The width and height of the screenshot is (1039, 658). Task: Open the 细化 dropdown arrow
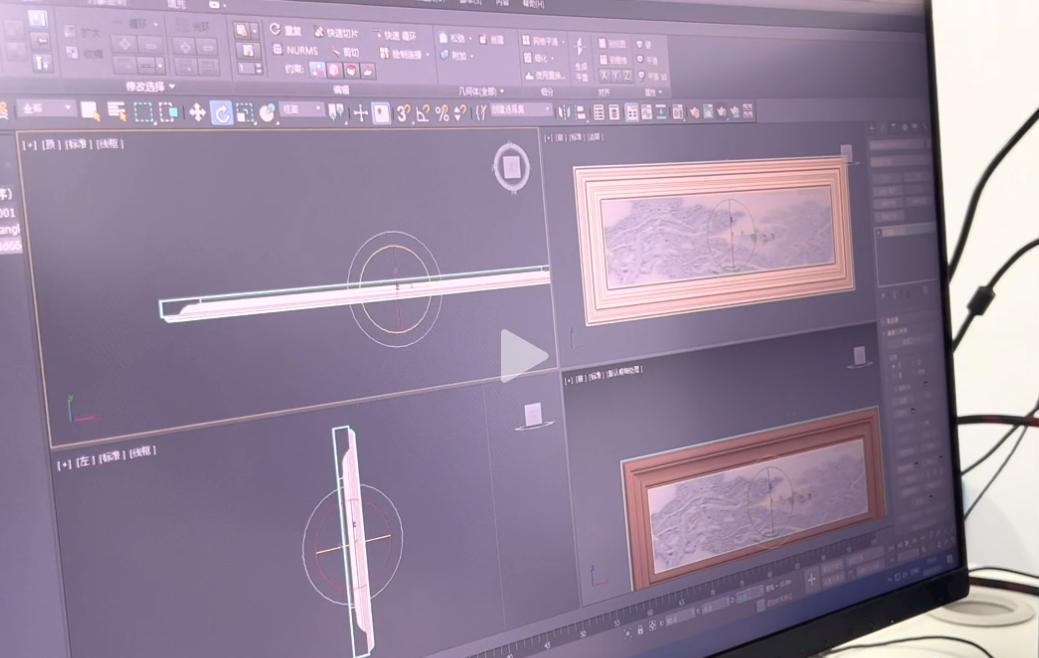coord(553,58)
